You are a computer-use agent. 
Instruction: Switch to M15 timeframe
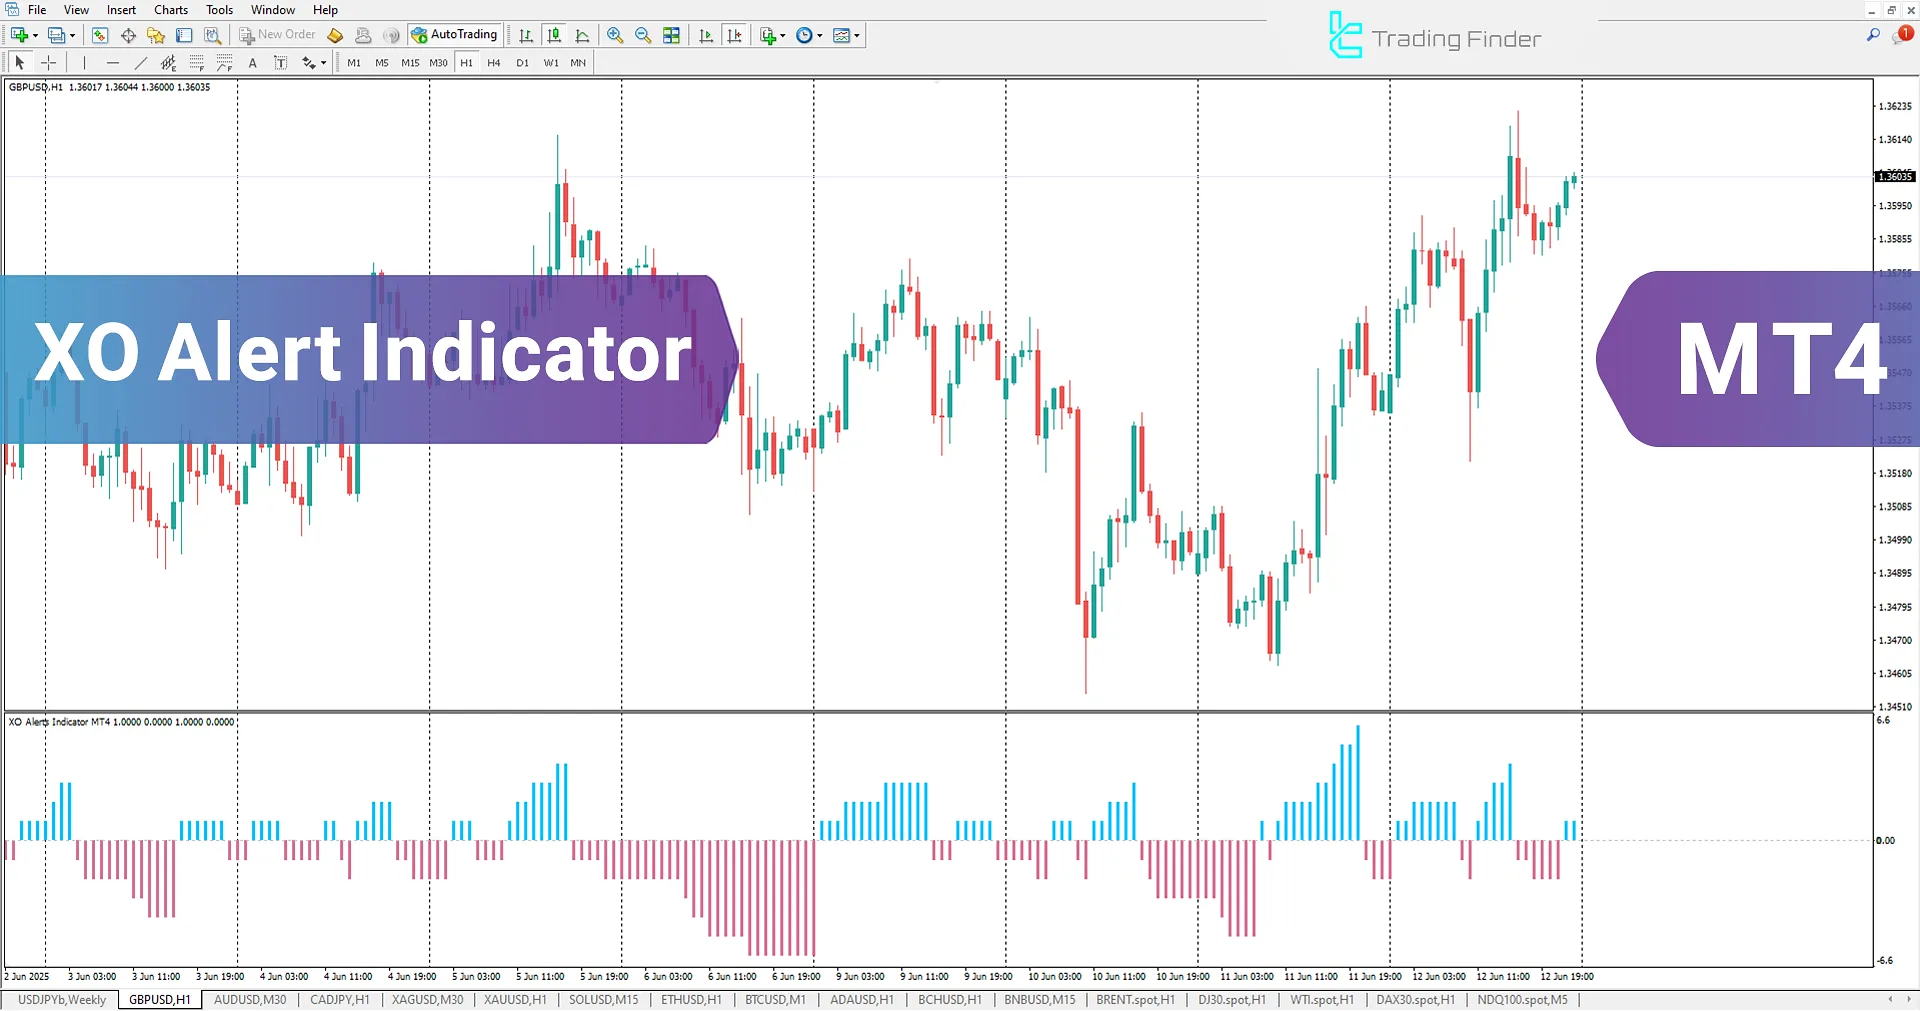[410, 63]
